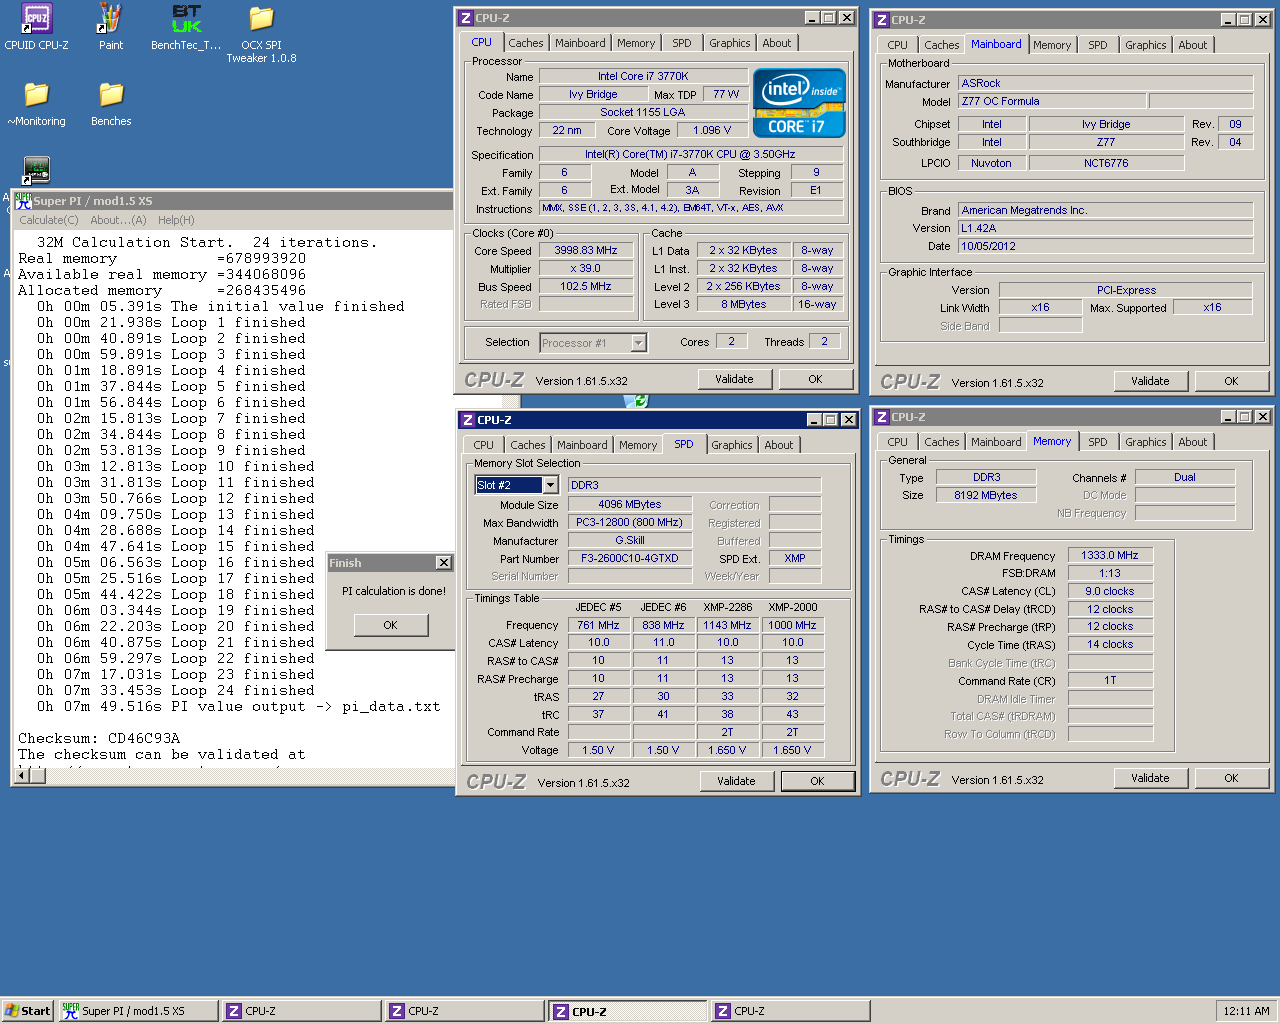
Task: Click the Core Voltage 1.096 V value
Action: click(712, 130)
